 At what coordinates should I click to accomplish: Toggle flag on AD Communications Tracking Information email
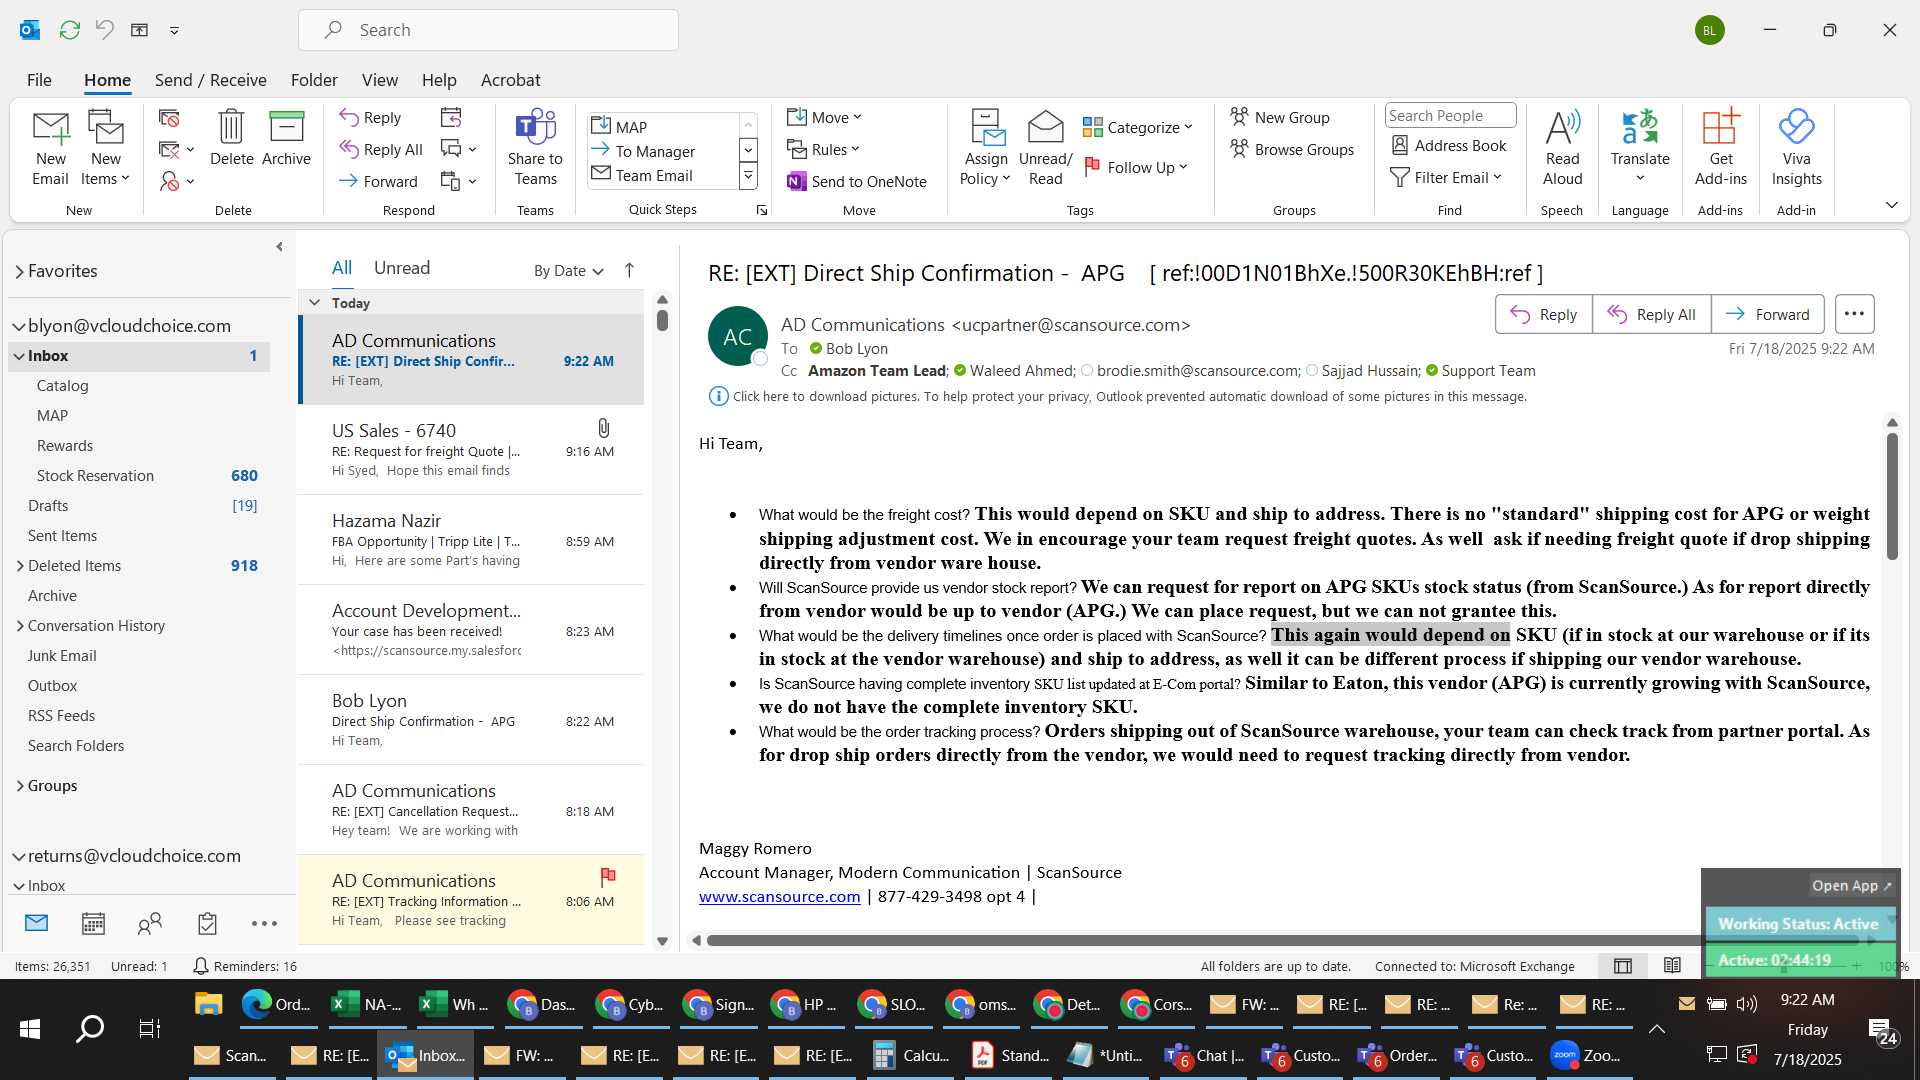click(607, 877)
